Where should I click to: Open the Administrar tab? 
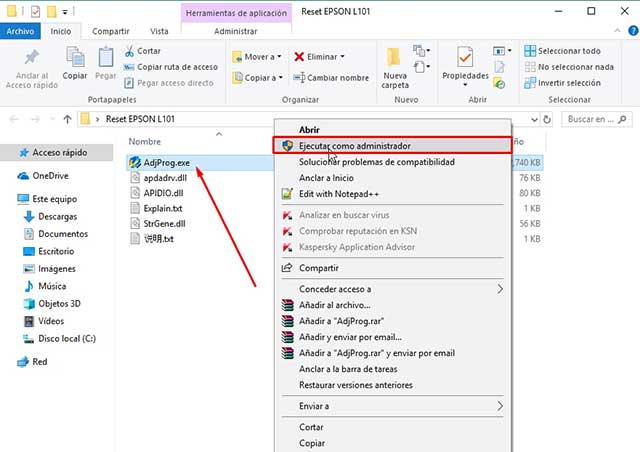[x=236, y=31]
